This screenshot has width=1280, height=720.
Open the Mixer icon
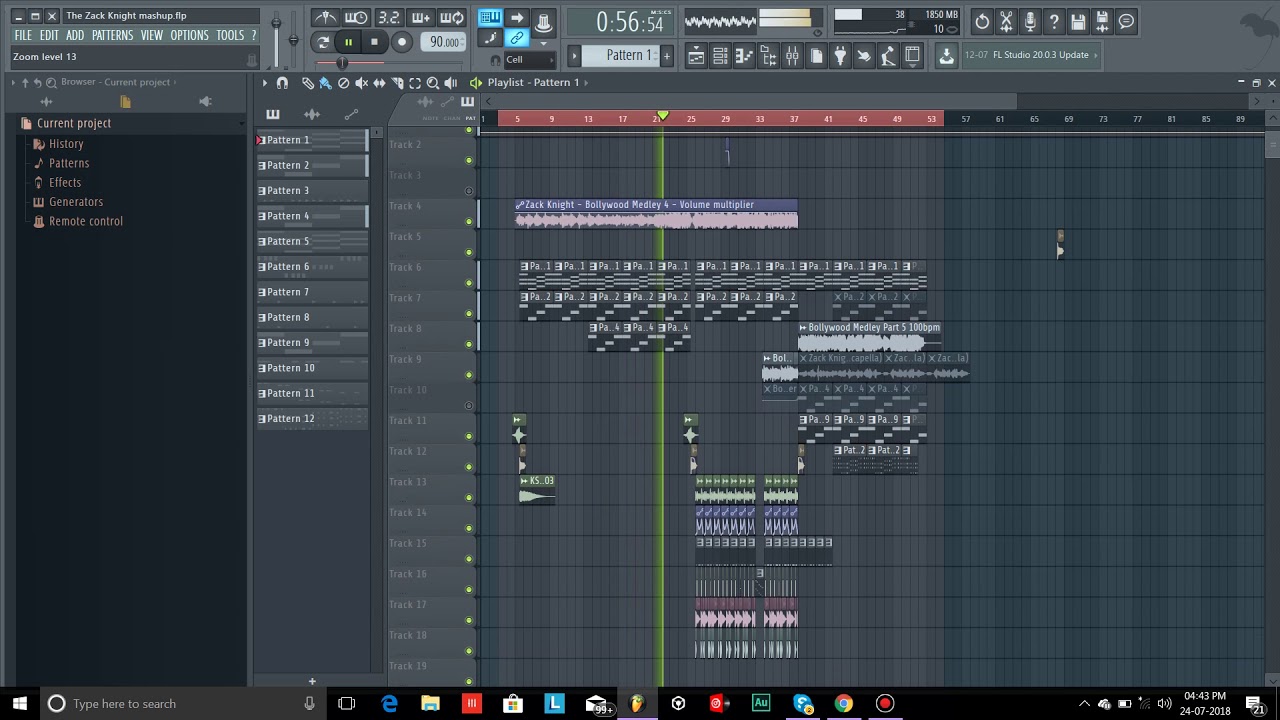pyautogui.click(x=792, y=56)
